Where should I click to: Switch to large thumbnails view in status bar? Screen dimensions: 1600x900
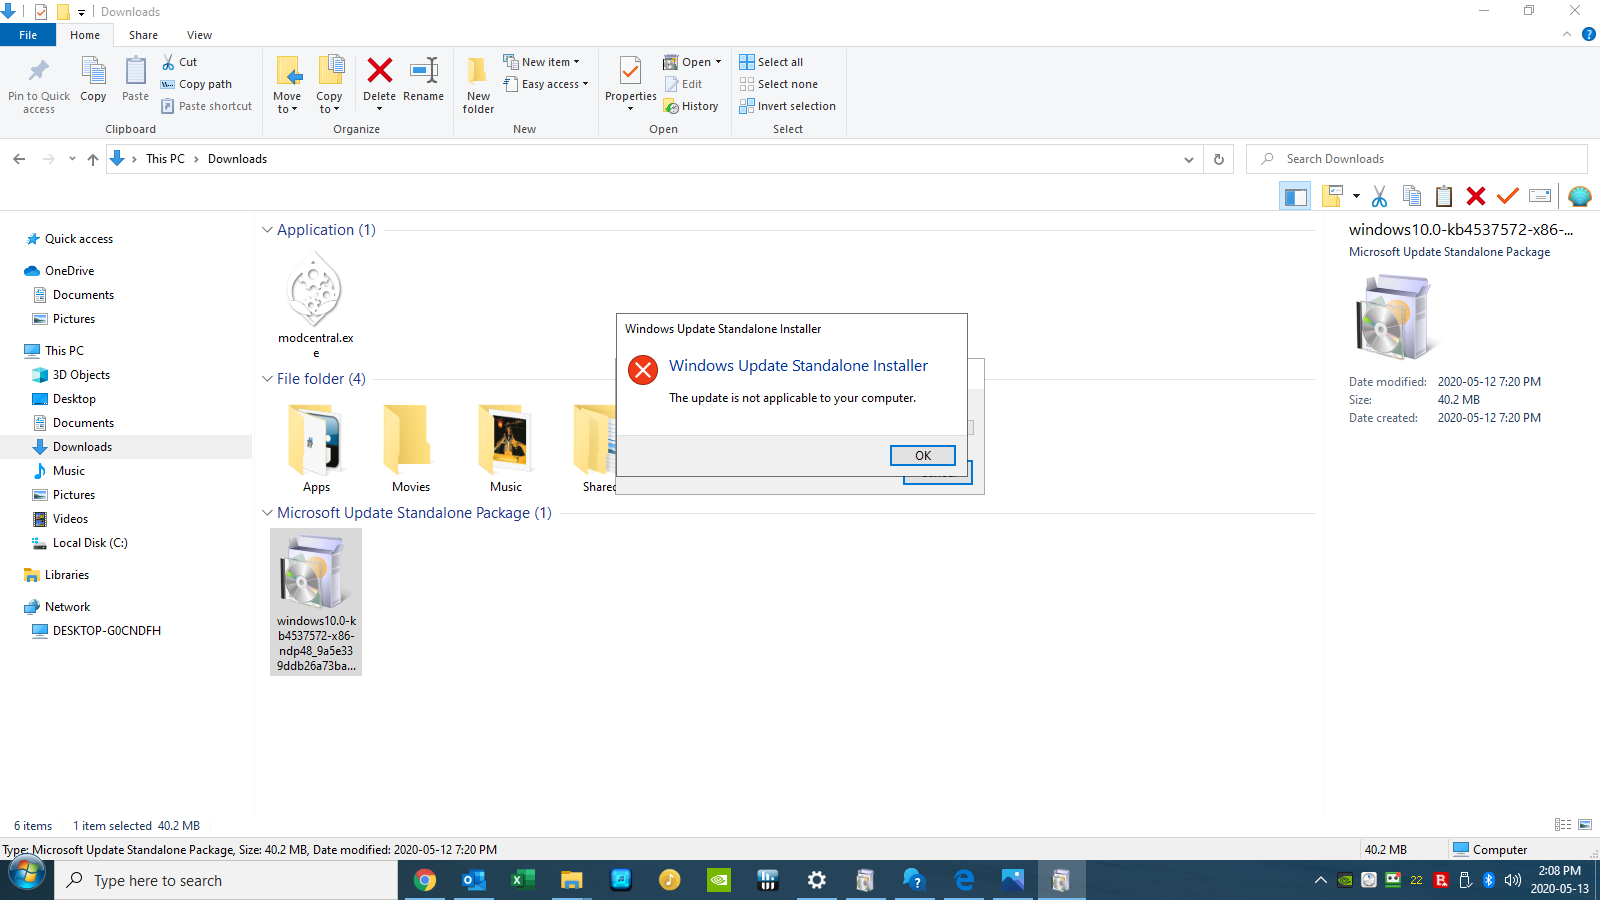(x=1585, y=825)
